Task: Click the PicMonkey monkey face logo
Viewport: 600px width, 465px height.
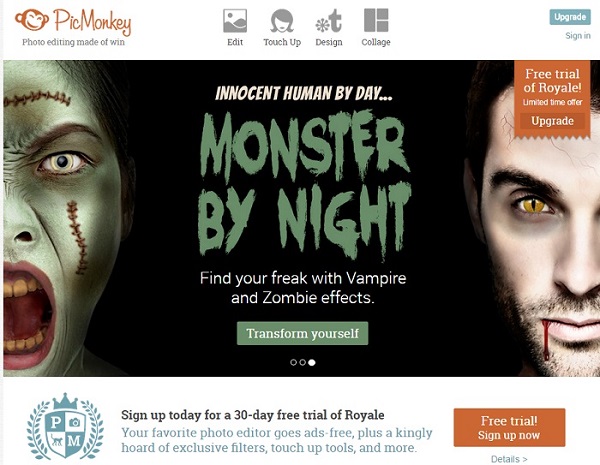Action: (32, 20)
